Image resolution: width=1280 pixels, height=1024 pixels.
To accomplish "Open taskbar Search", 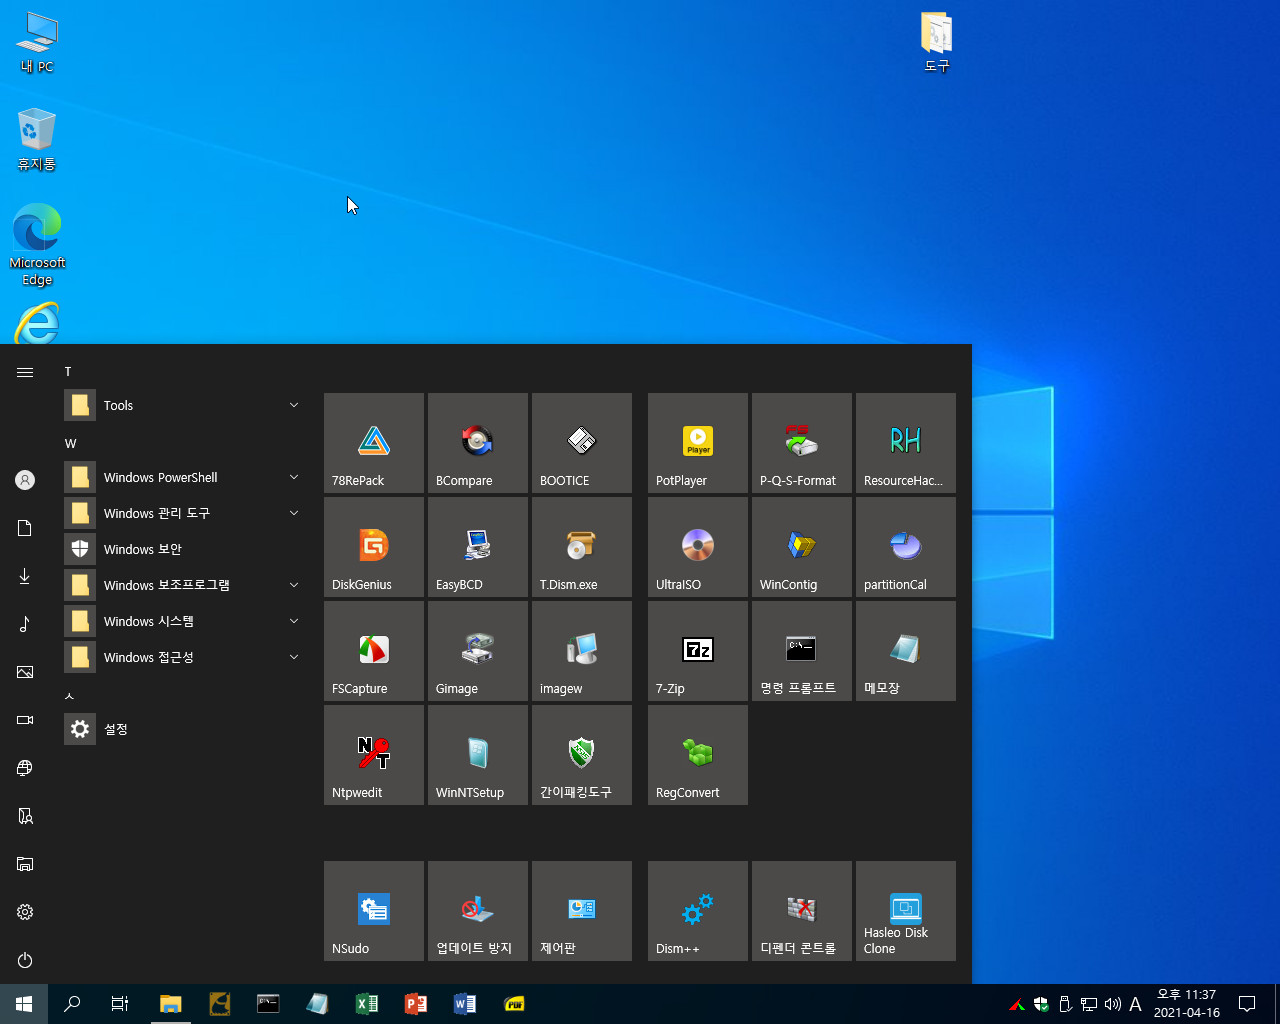I will pyautogui.click(x=72, y=1004).
